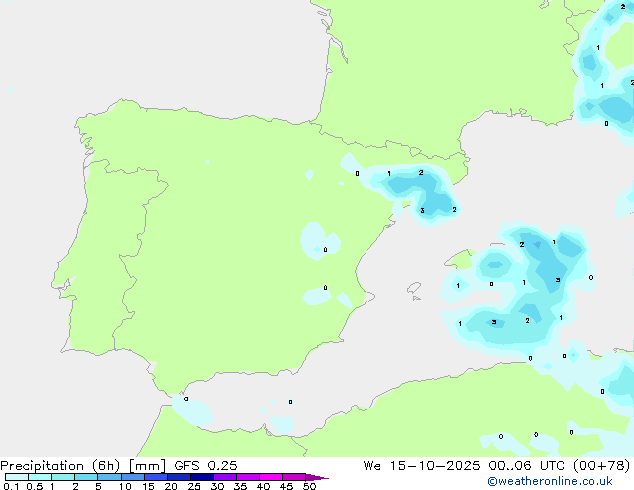Click the '35' legend scale label
634x490 pixels.
click(240, 486)
